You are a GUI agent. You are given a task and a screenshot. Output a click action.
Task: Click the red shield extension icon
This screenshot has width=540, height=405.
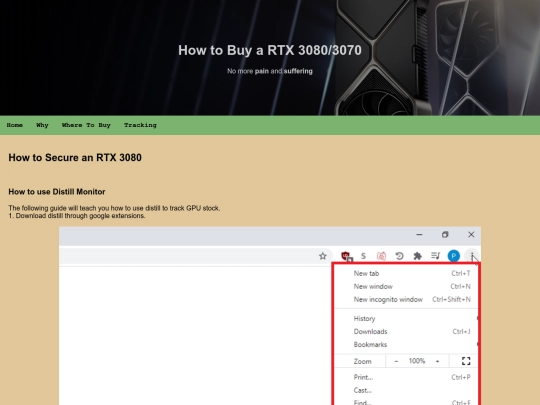pos(346,256)
